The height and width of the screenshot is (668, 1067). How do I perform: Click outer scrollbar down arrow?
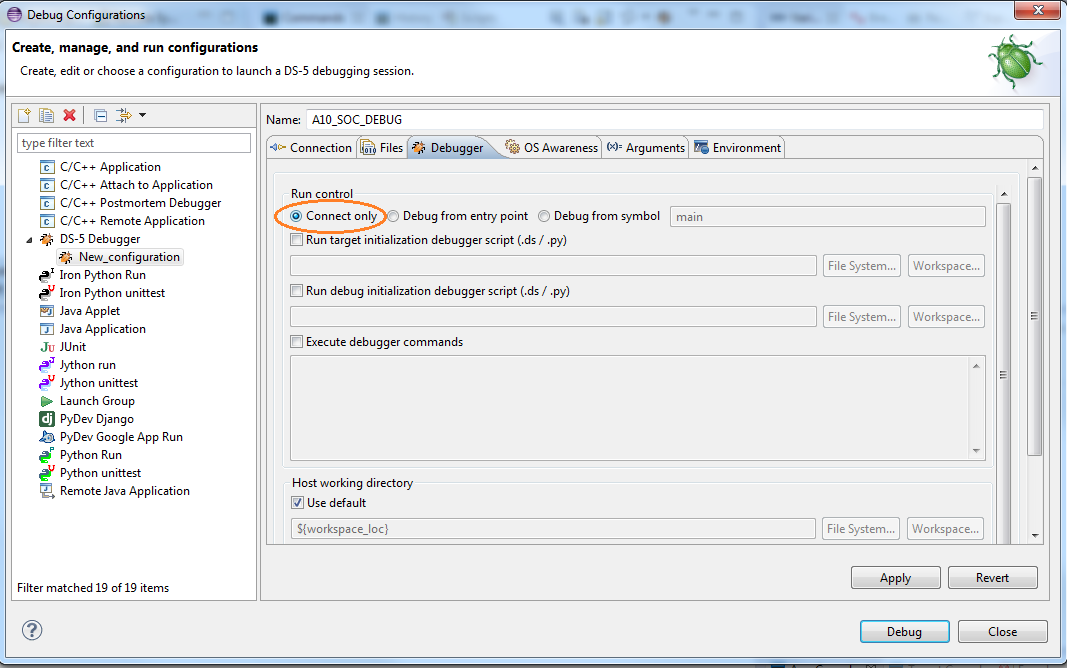[1035, 535]
